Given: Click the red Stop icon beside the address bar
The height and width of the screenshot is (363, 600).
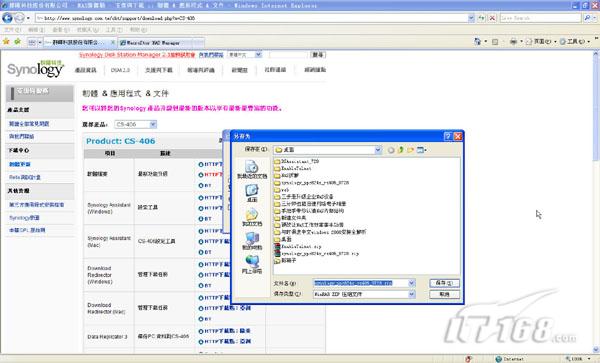Looking at the screenshot, I should [x=492, y=18].
